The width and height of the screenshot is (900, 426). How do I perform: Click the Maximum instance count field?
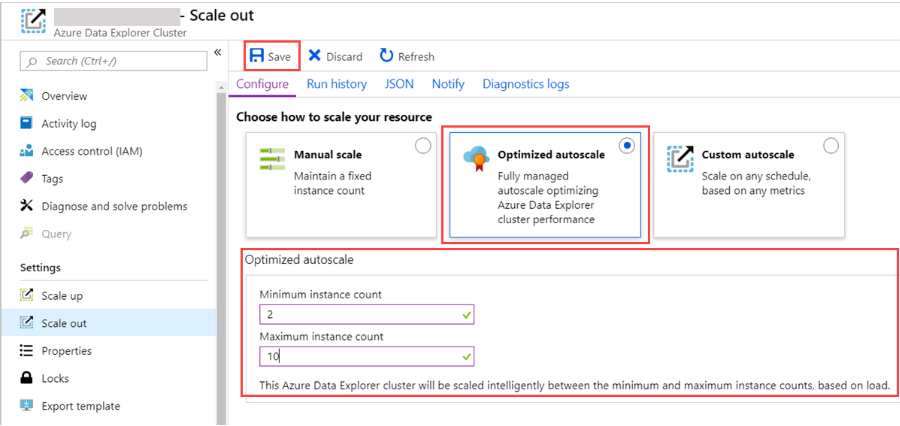367,356
